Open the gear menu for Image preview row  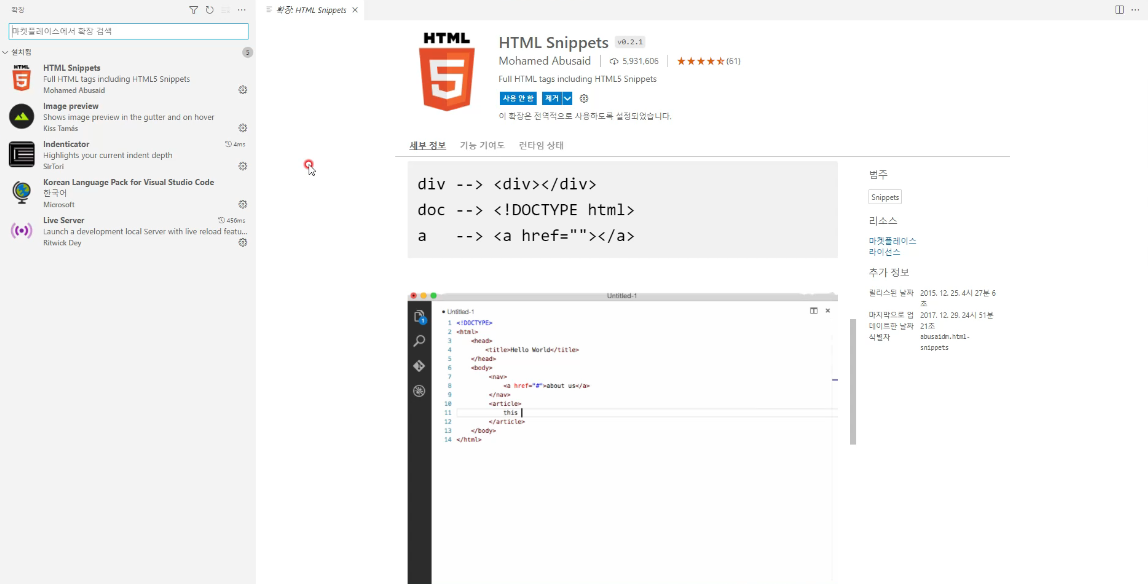click(243, 128)
